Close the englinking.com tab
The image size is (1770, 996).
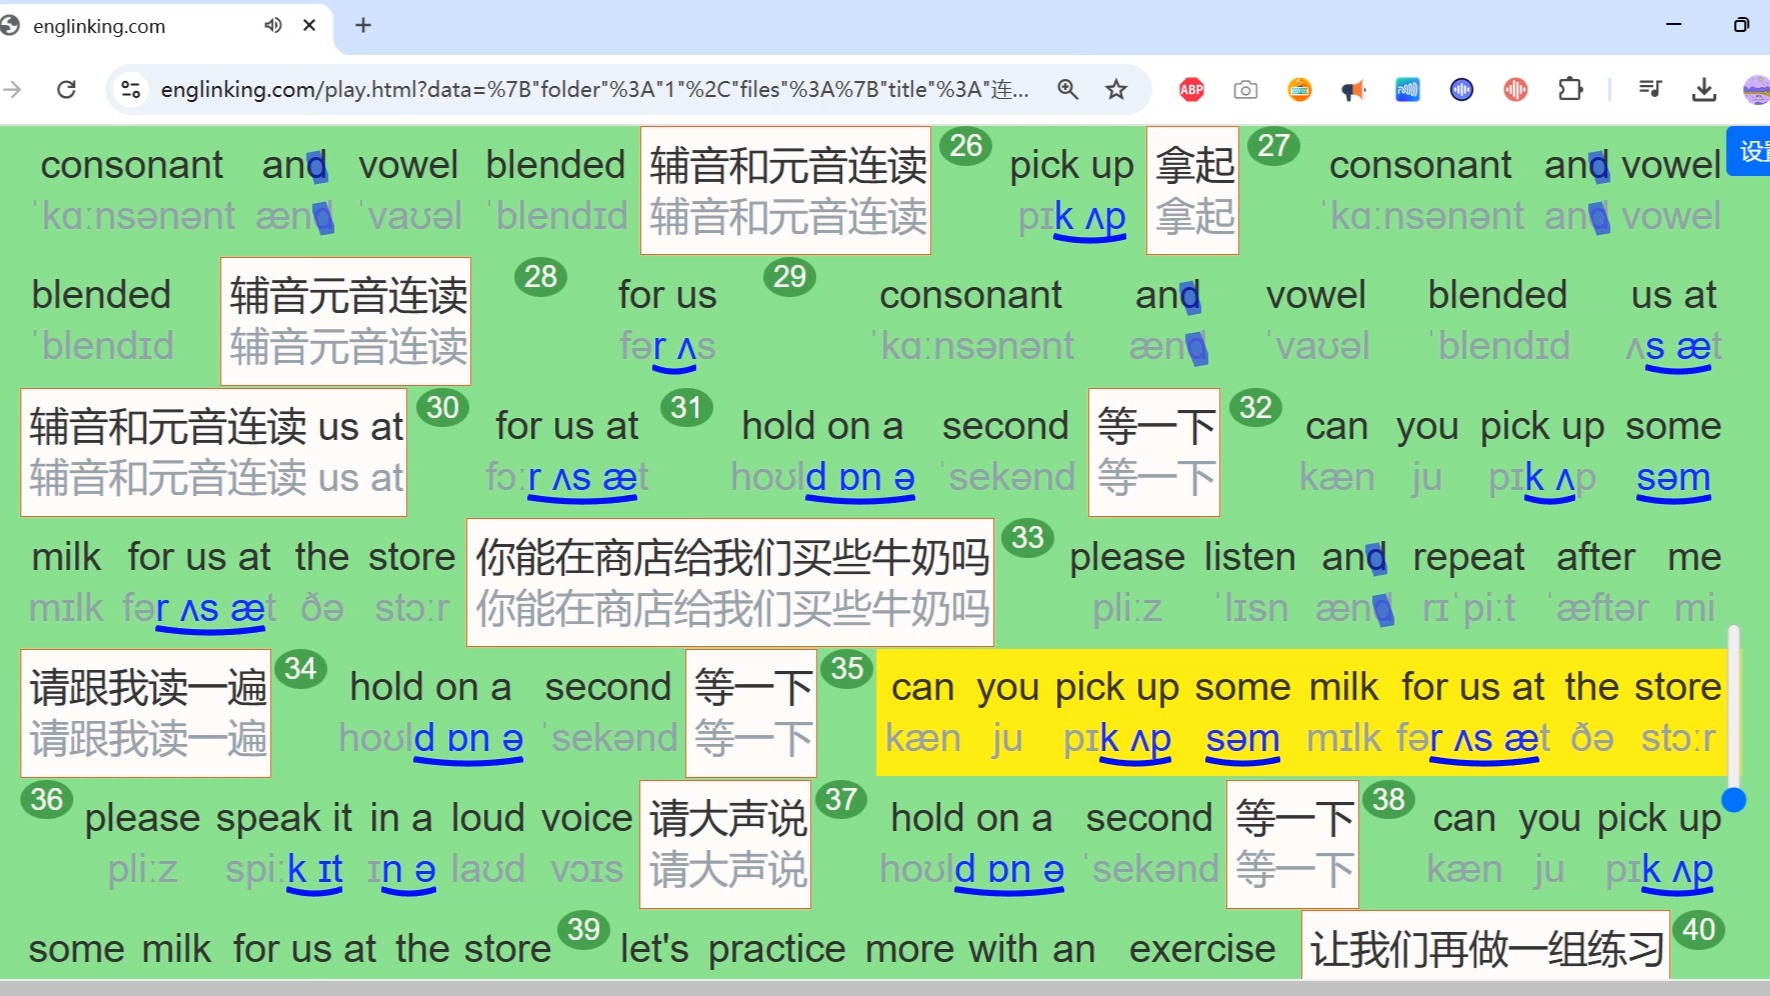coord(310,25)
